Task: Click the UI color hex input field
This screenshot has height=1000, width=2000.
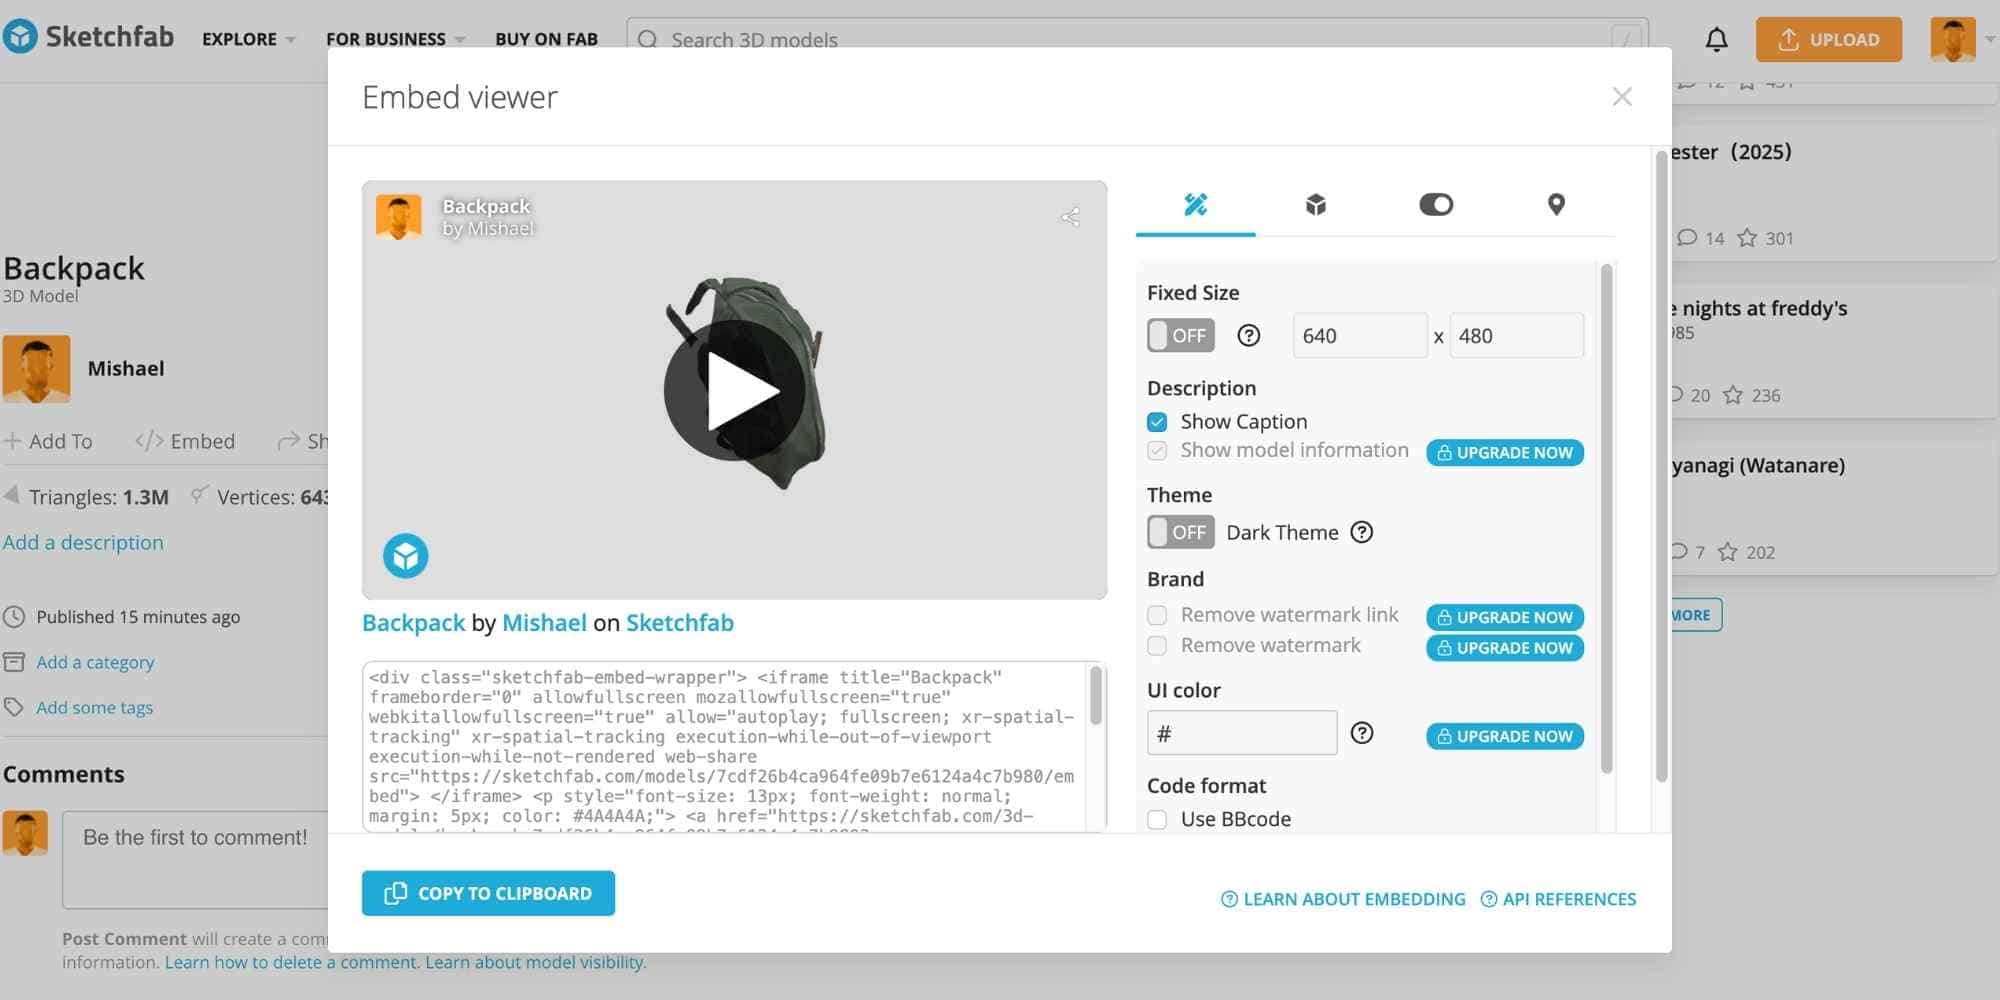Action: coord(1242,733)
